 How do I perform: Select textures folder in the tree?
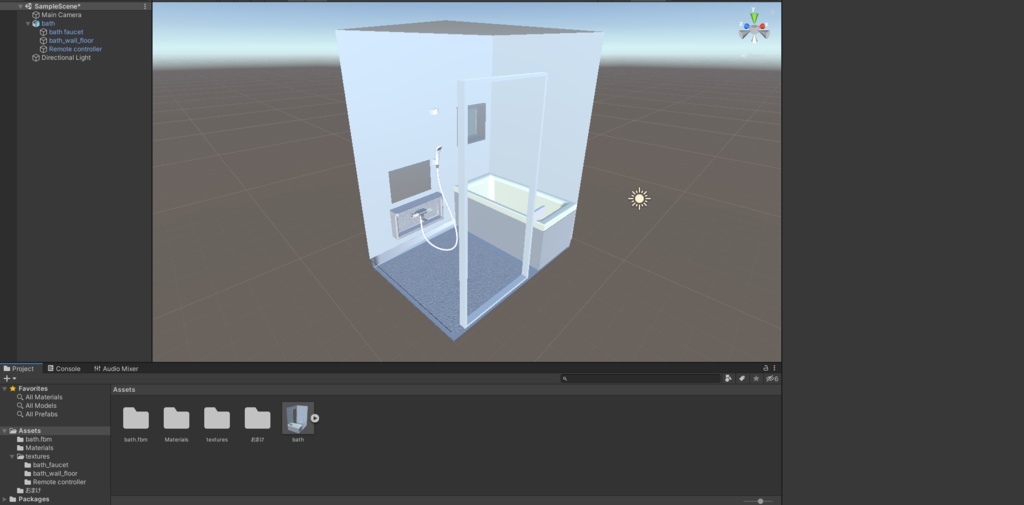tap(37, 456)
